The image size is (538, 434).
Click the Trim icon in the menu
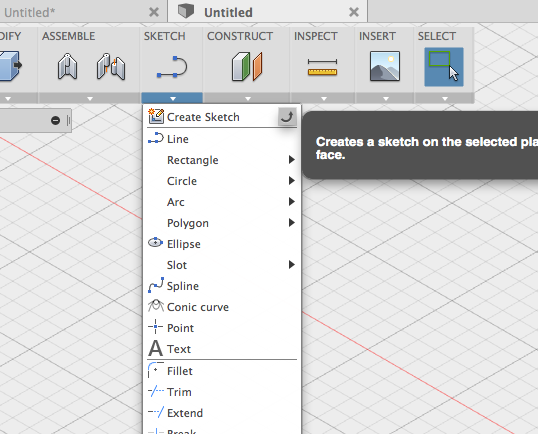[156, 391]
